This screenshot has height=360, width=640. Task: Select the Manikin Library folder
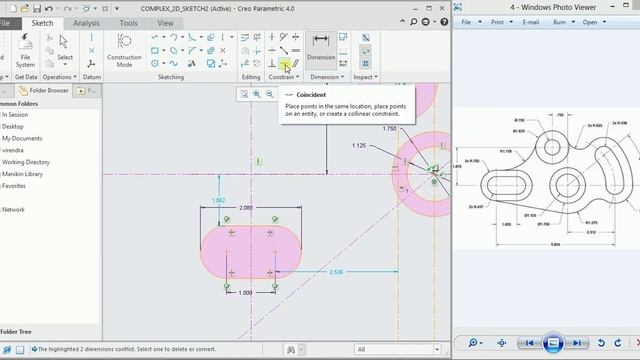point(22,174)
